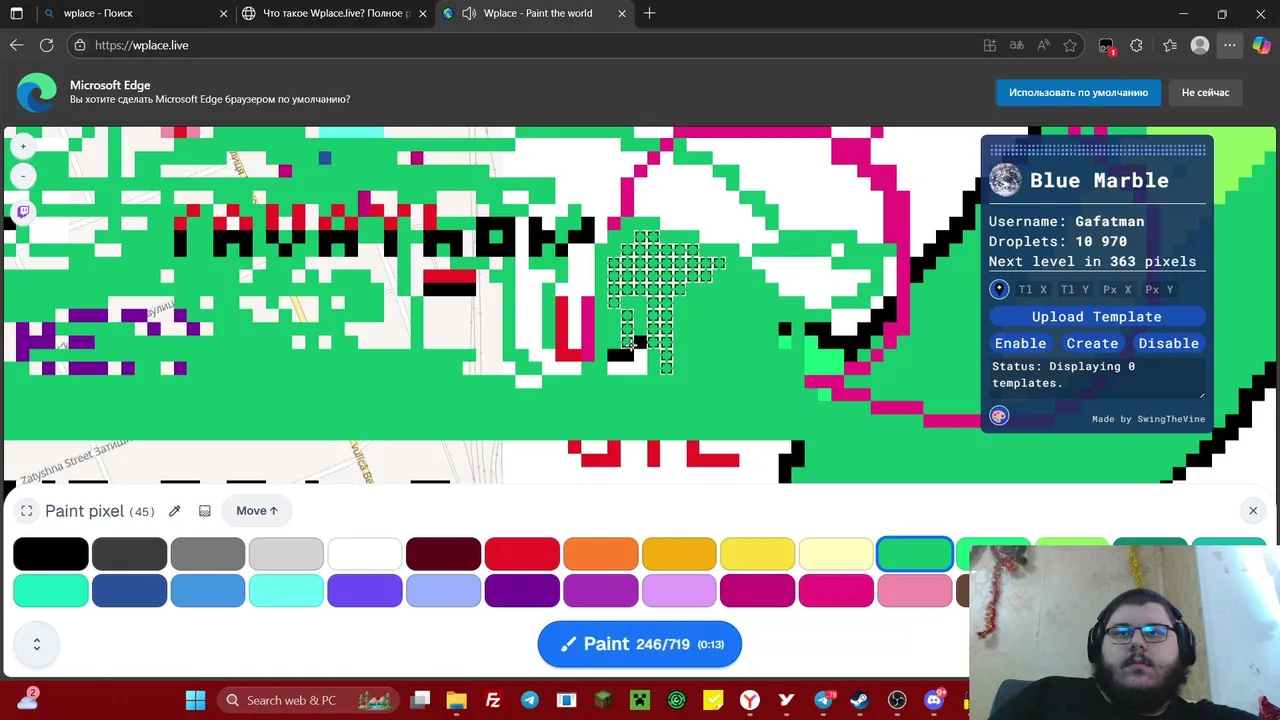Select the selected green color swatch
This screenshot has width=1280, height=720.
[914, 554]
